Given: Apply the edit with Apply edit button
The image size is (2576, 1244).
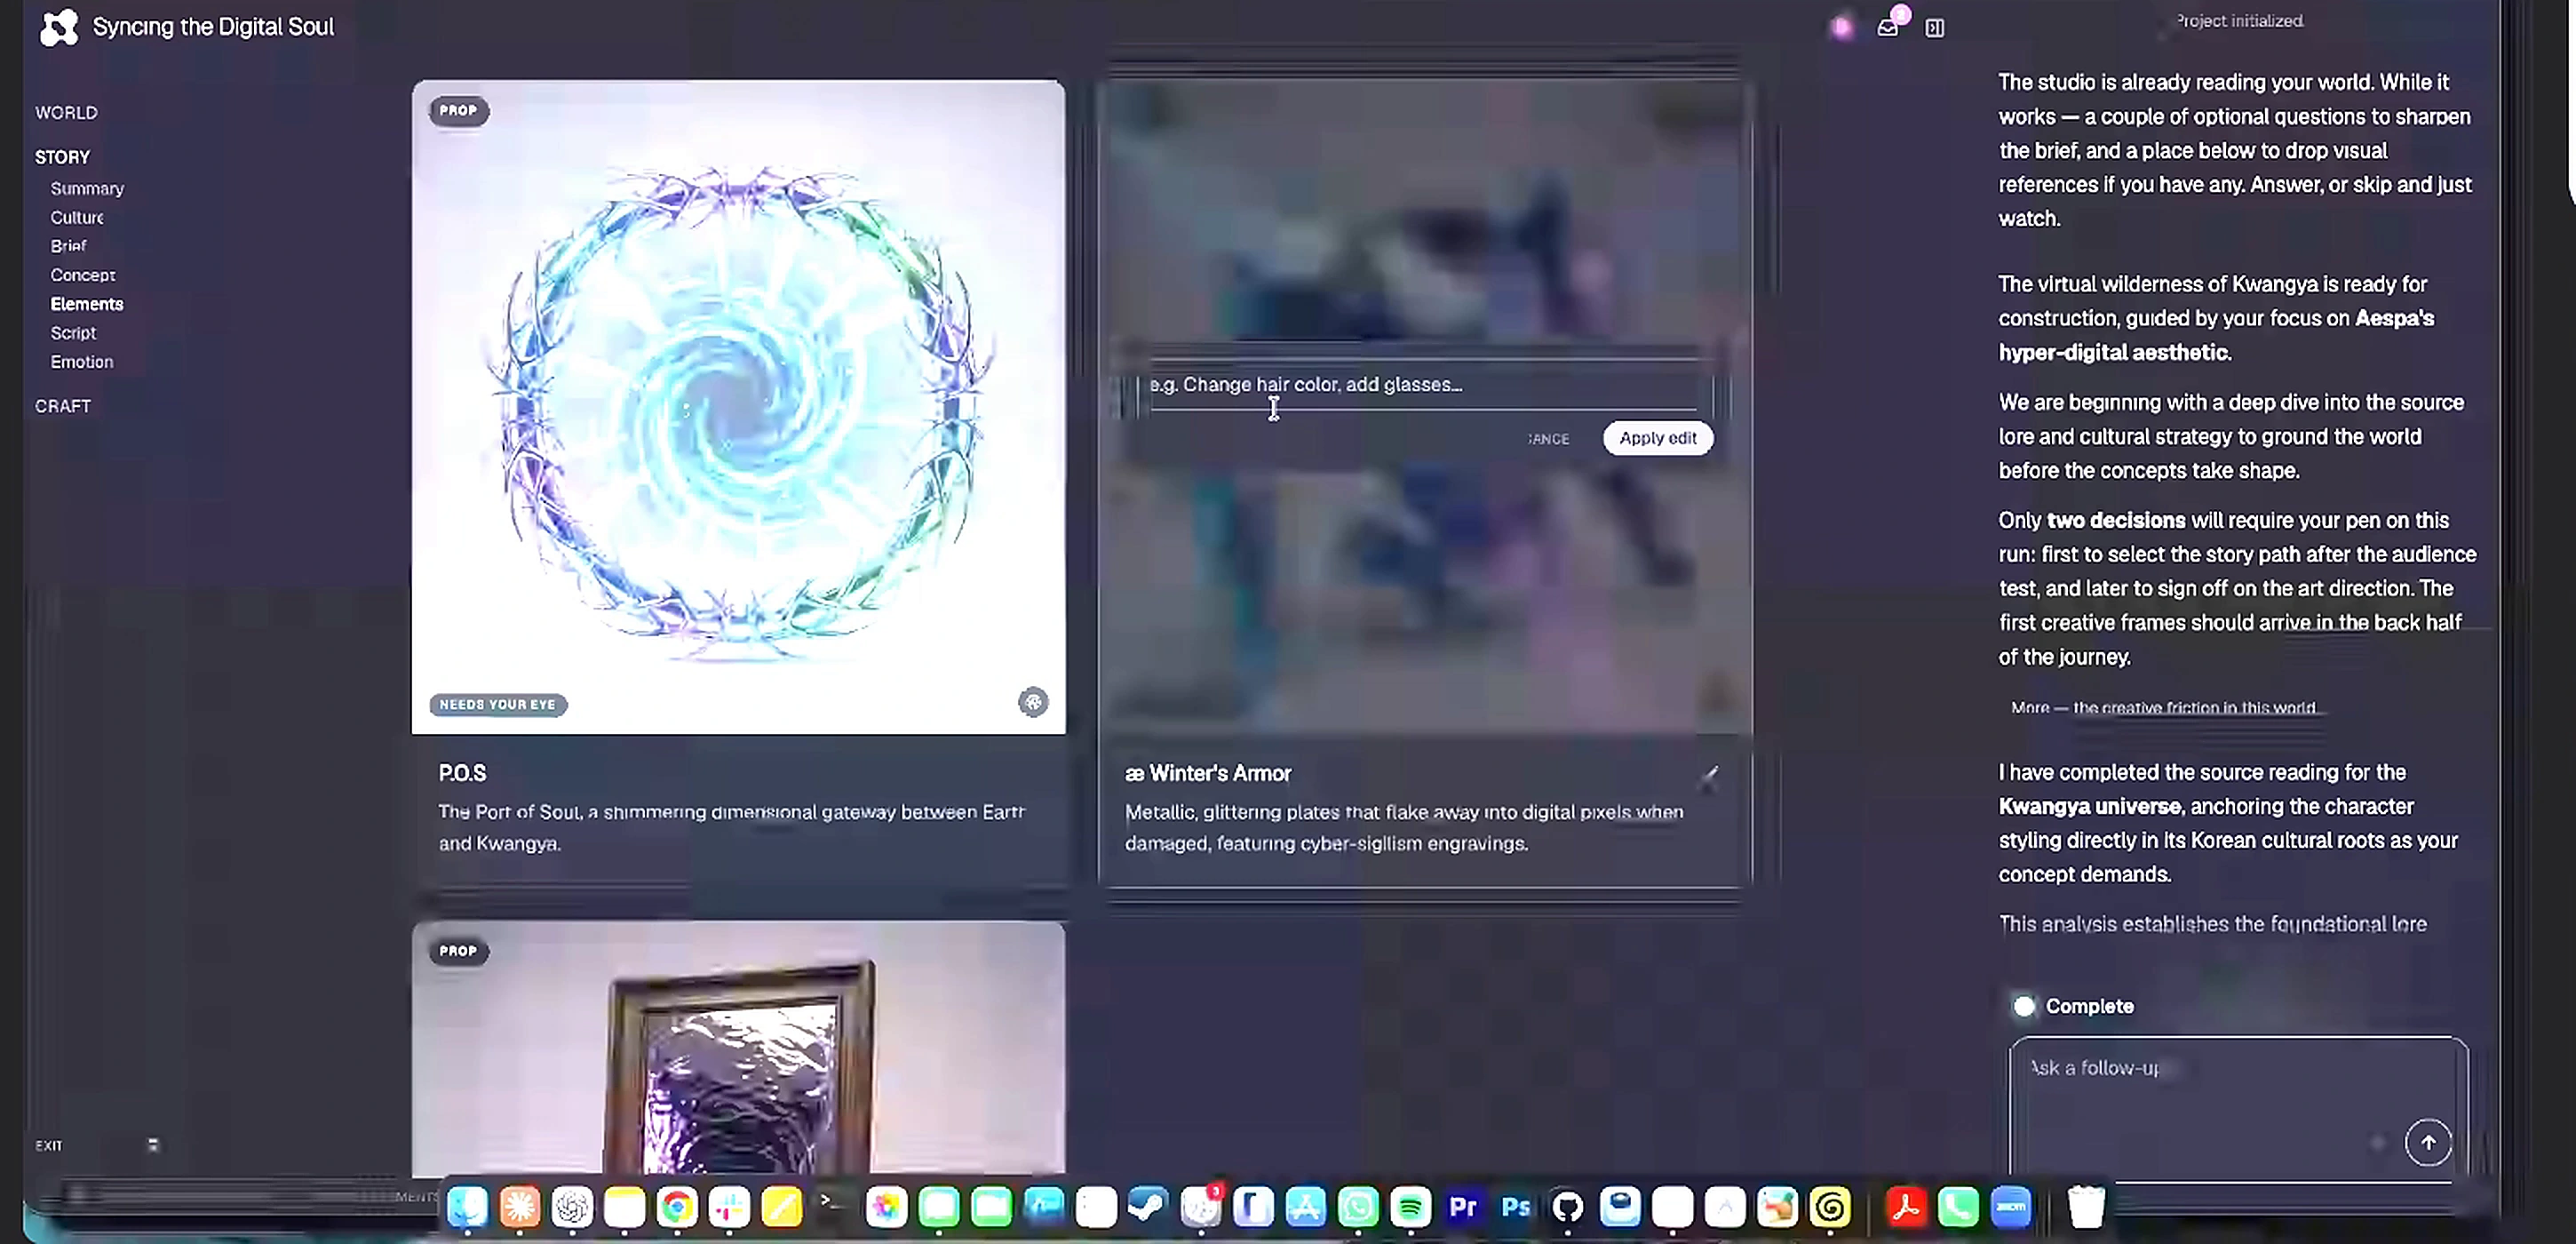Looking at the screenshot, I should 1657,438.
